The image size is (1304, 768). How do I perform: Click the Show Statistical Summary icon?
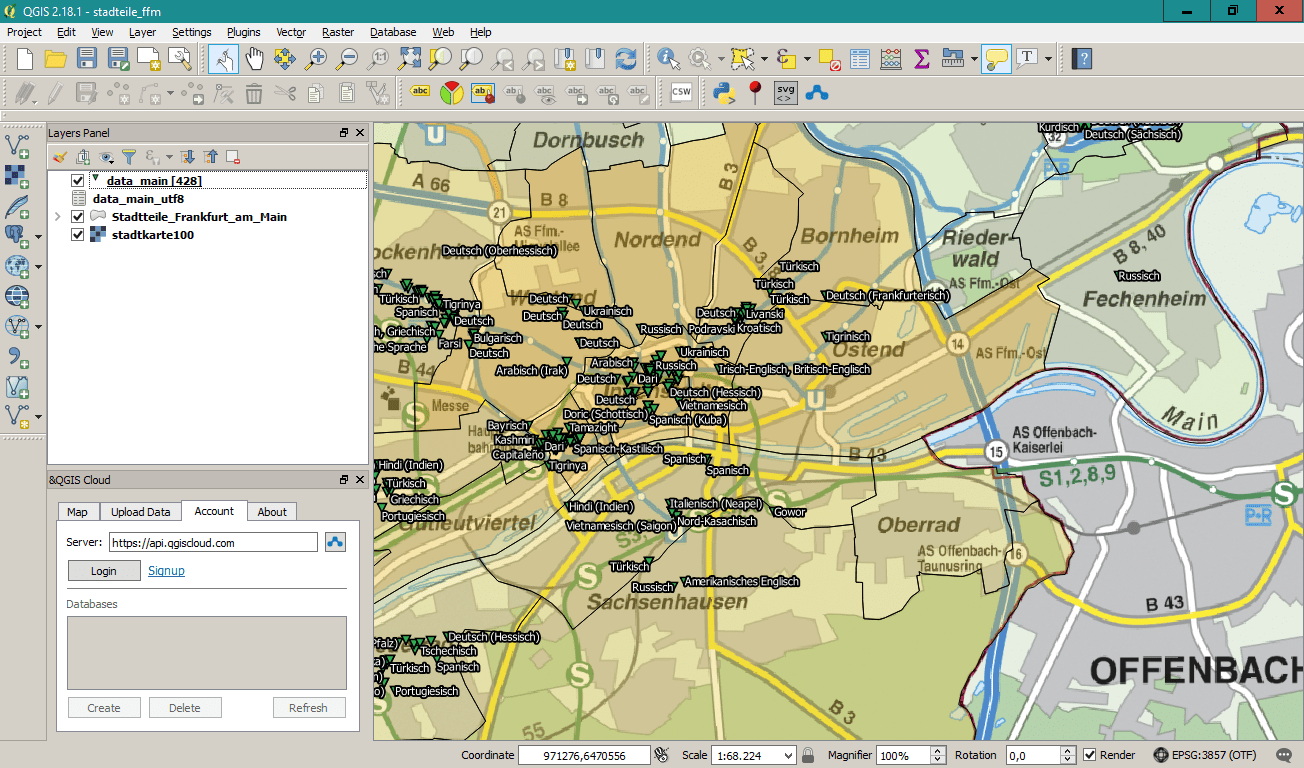(x=920, y=58)
